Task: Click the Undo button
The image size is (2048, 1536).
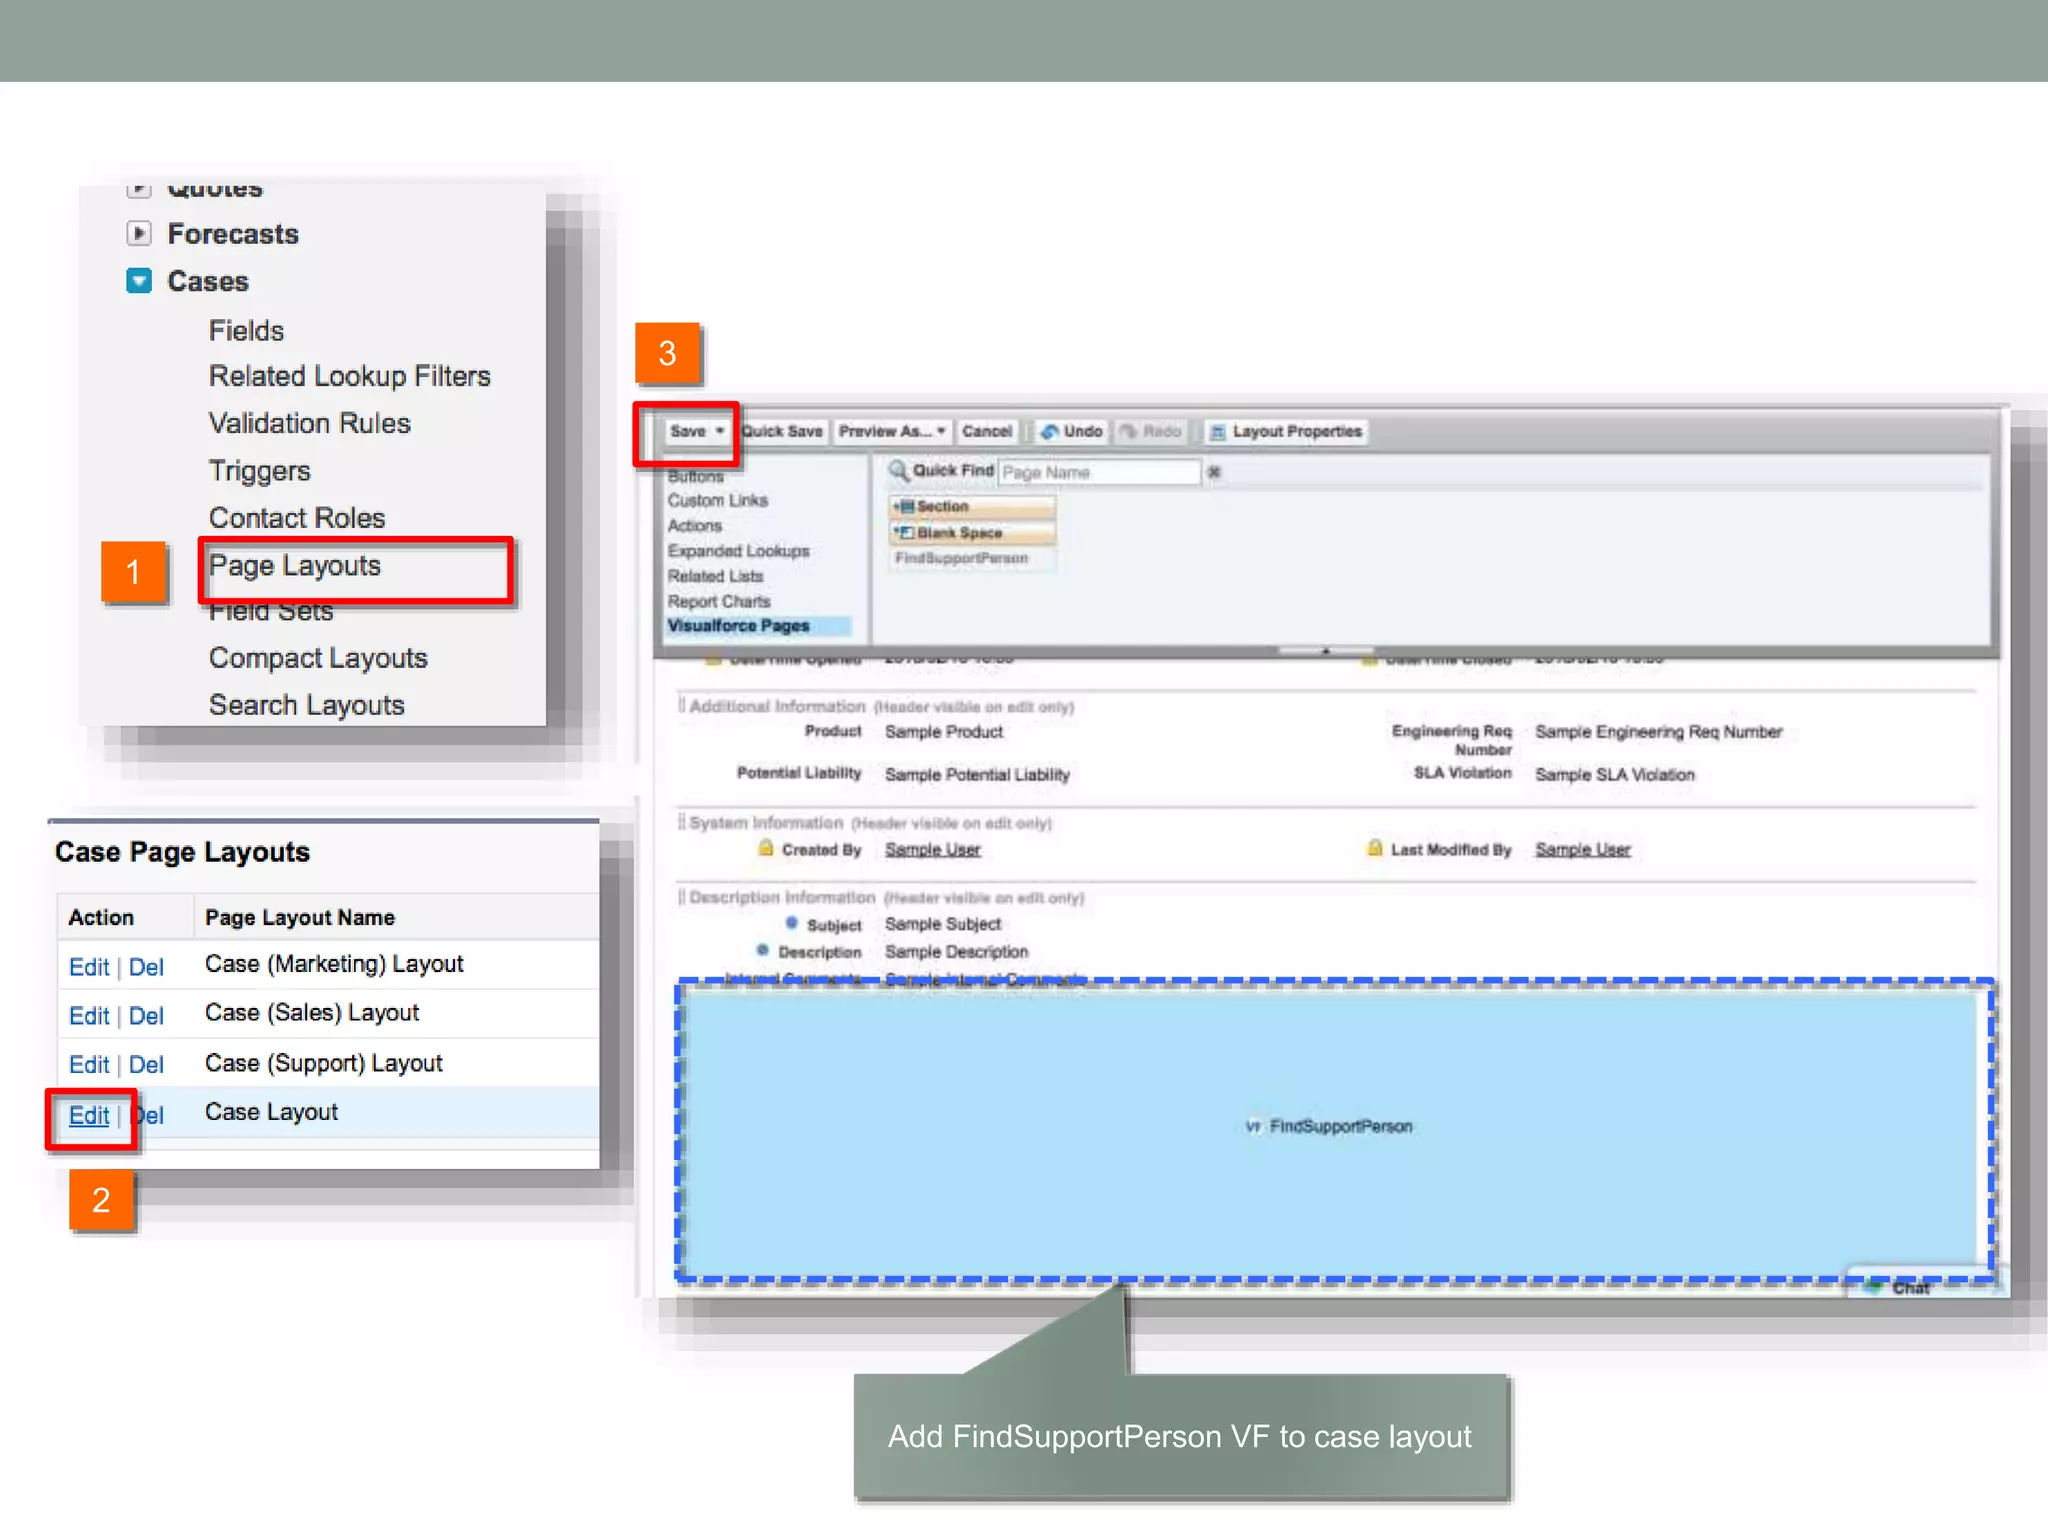Action: coord(1071,431)
